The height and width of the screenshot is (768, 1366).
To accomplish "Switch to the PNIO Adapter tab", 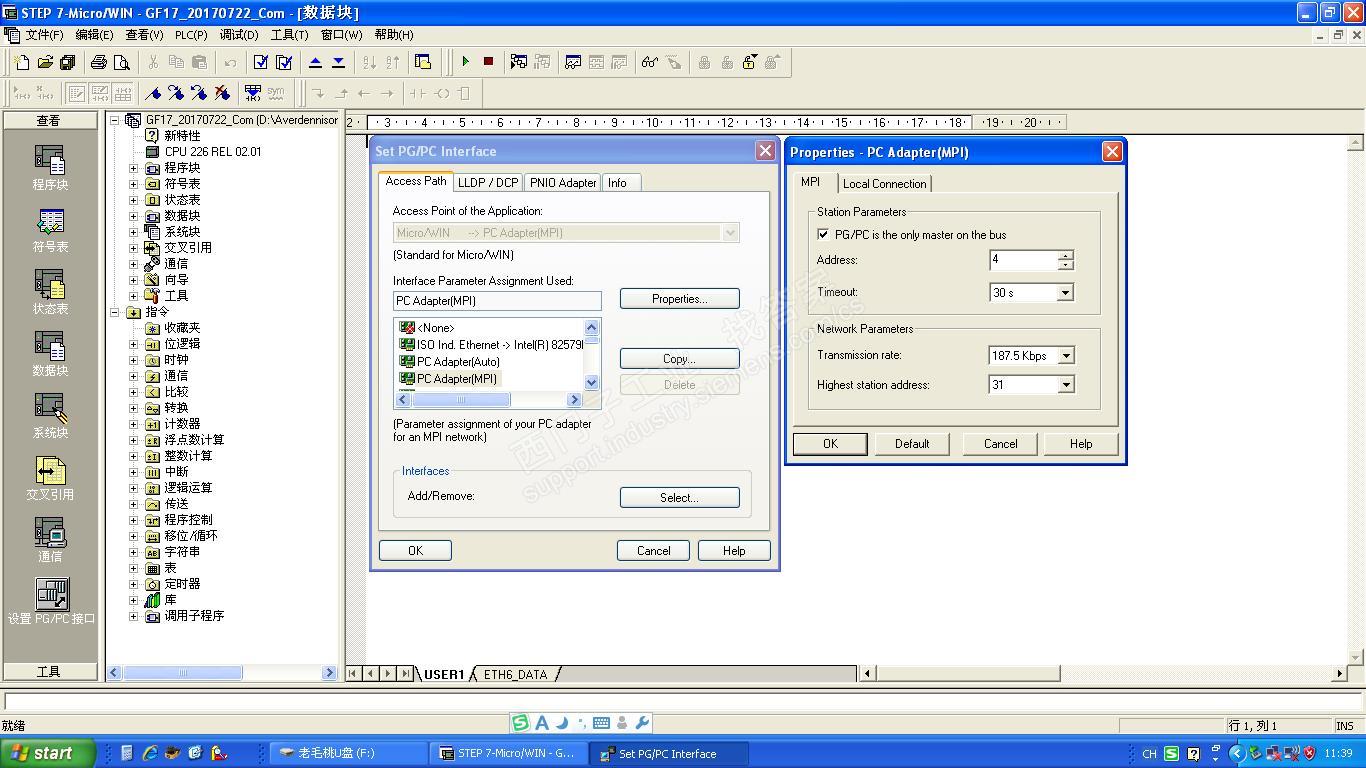I will click(563, 183).
